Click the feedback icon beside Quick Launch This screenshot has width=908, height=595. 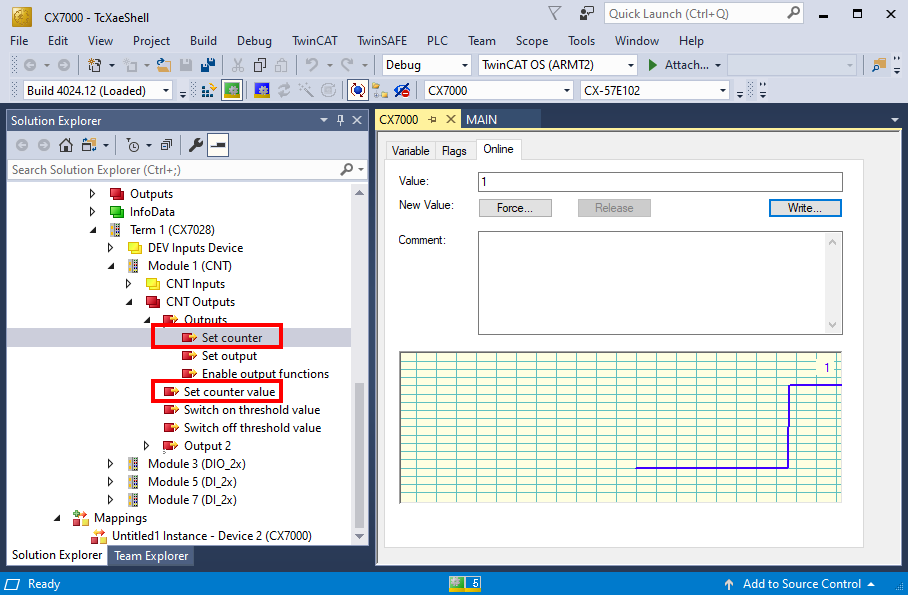pyautogui.click(x=586, y=13)
